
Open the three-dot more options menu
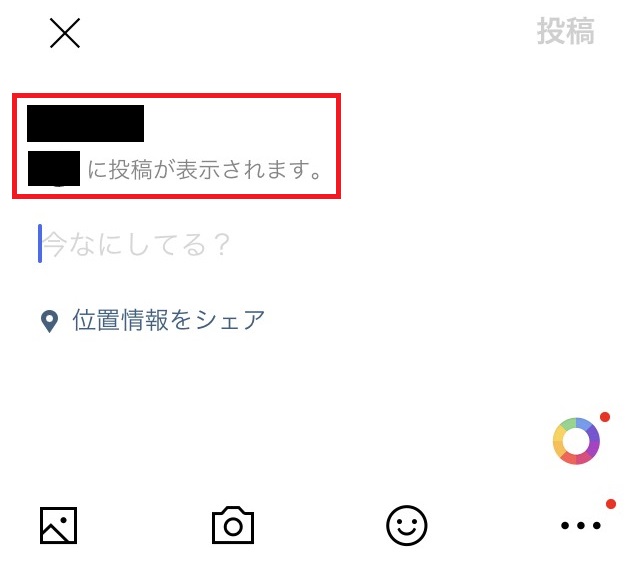coord(580,525)
